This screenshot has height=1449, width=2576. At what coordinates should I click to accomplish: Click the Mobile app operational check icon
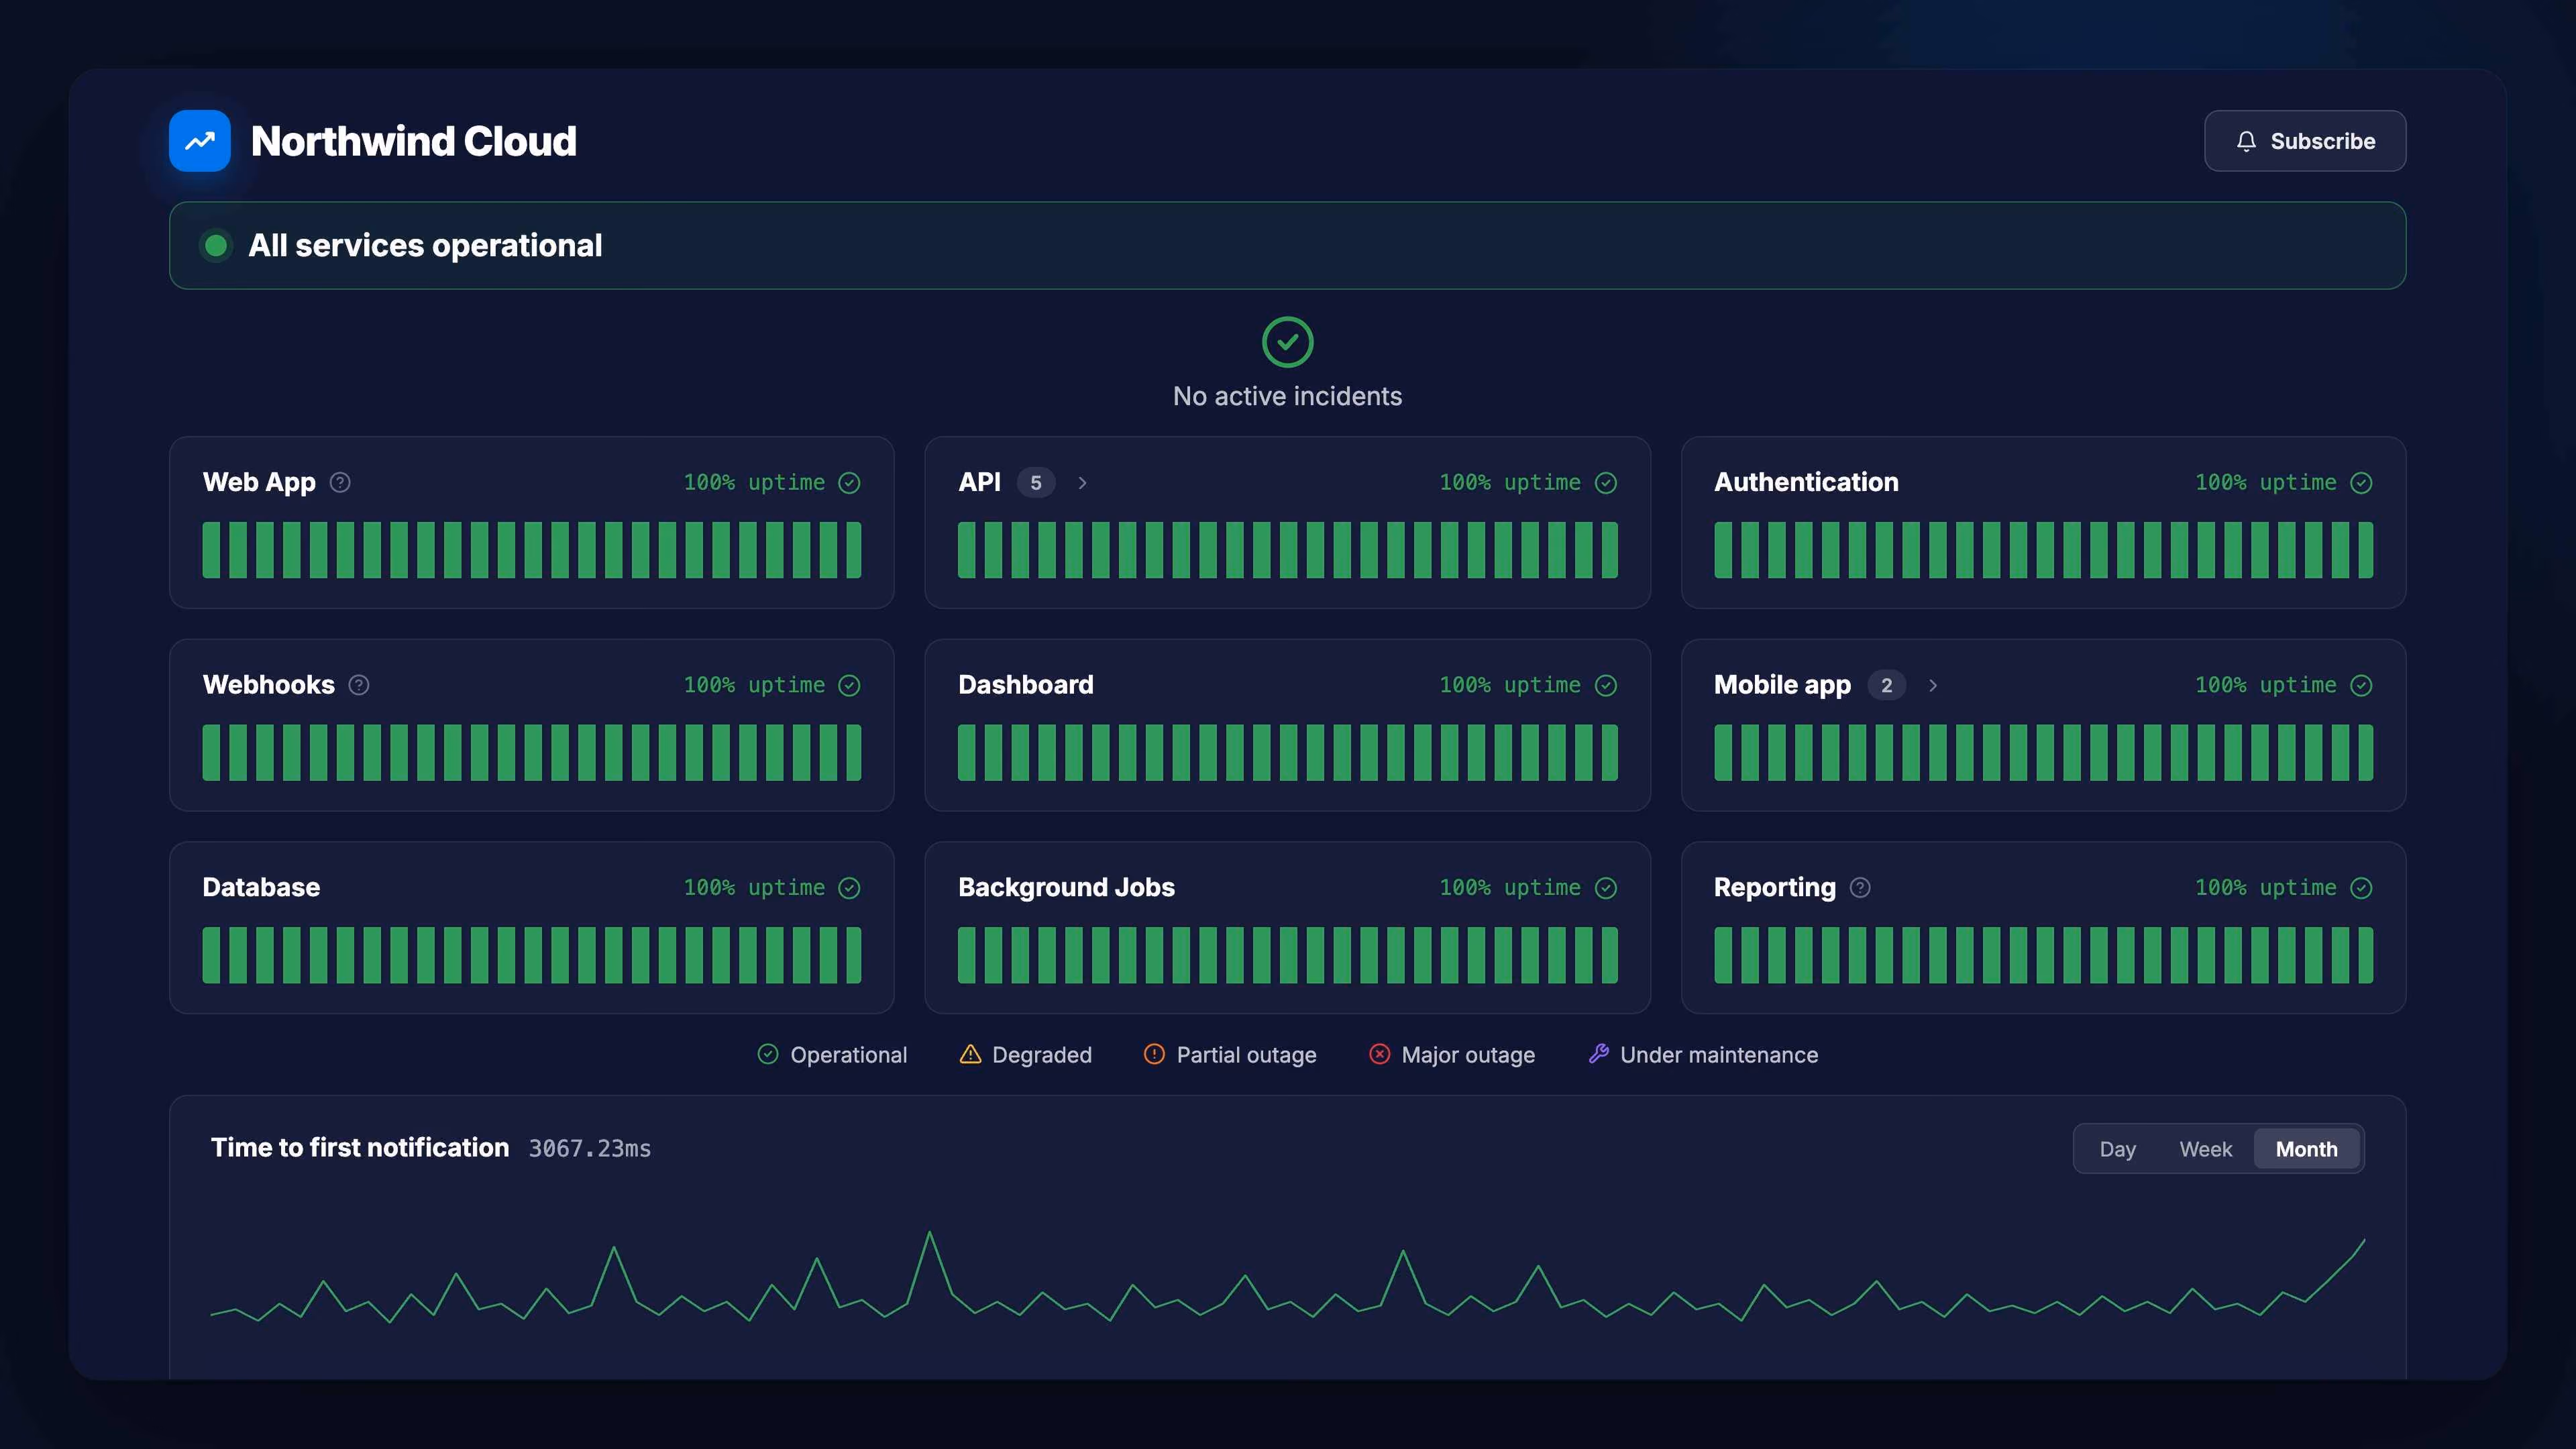[x=2361, y=685]
